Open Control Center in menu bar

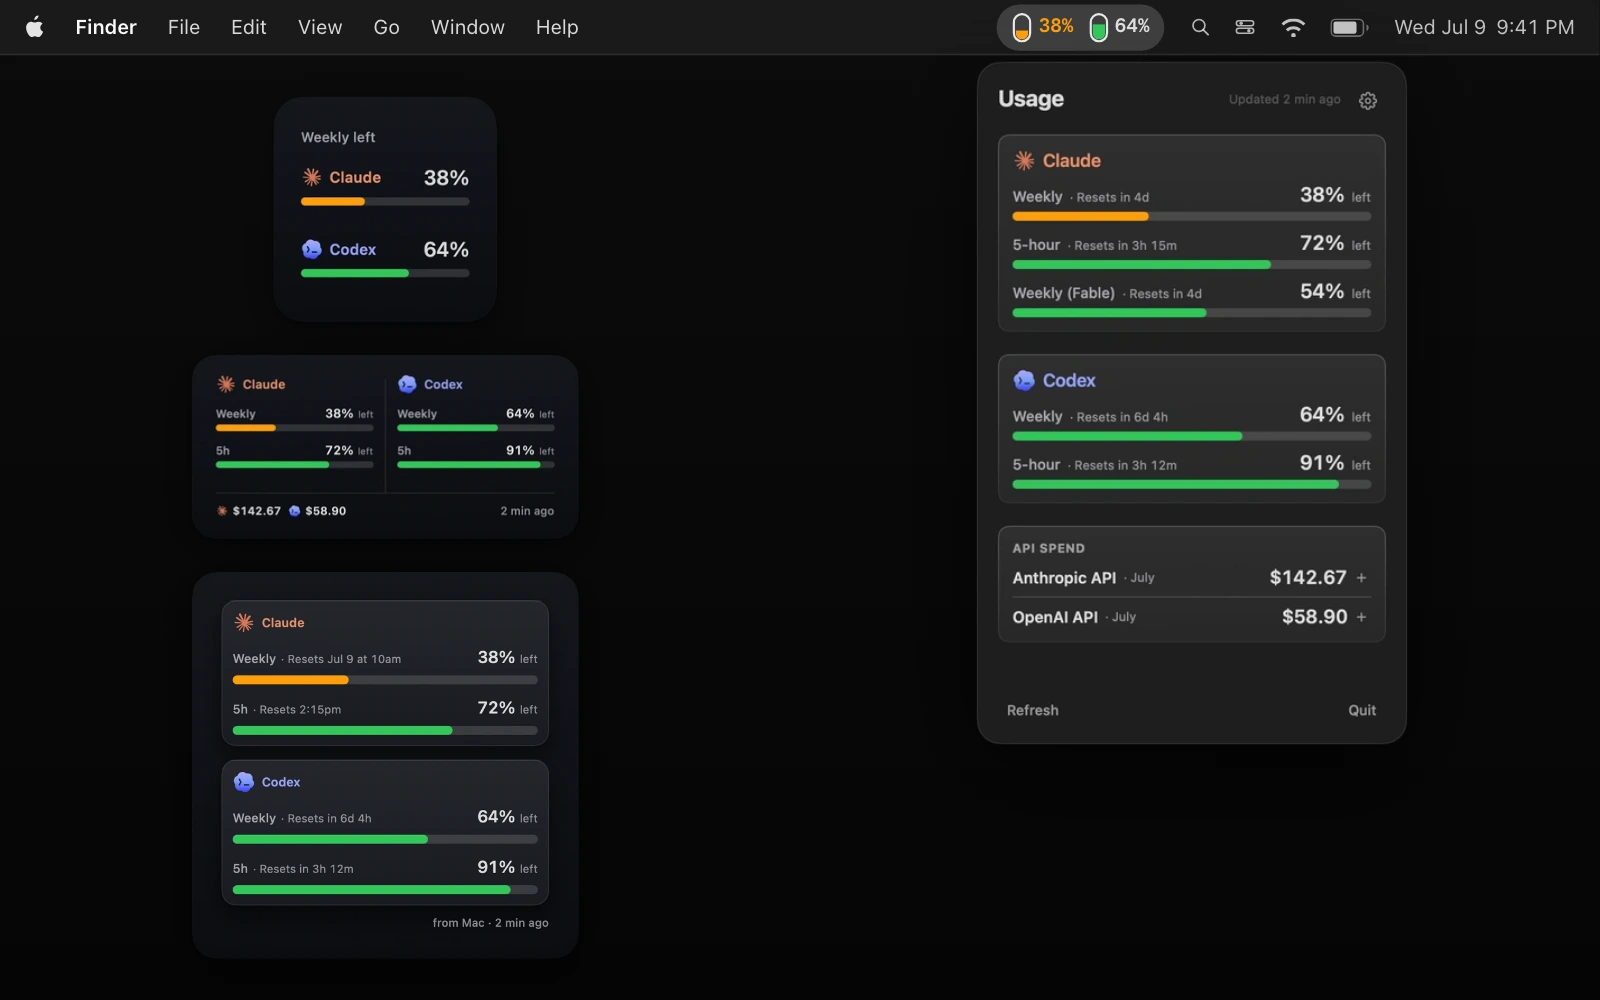1245,27
